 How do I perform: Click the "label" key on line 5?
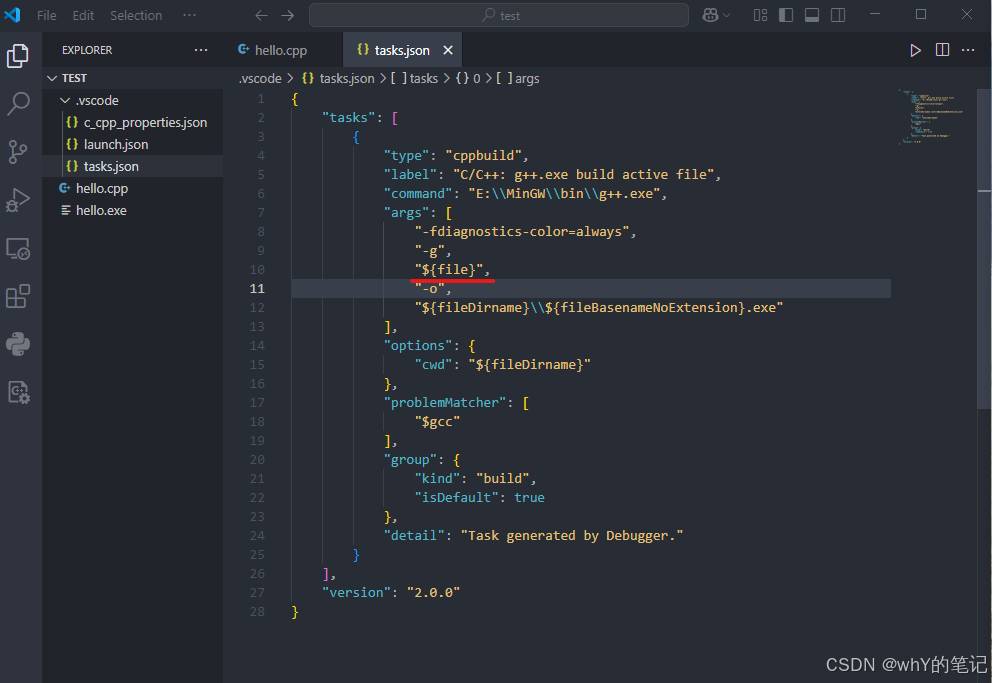coord(410,175)
